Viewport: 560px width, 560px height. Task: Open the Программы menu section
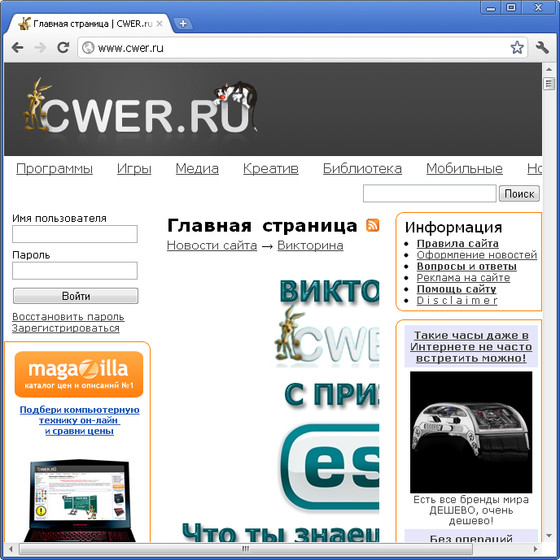[54, 169]
